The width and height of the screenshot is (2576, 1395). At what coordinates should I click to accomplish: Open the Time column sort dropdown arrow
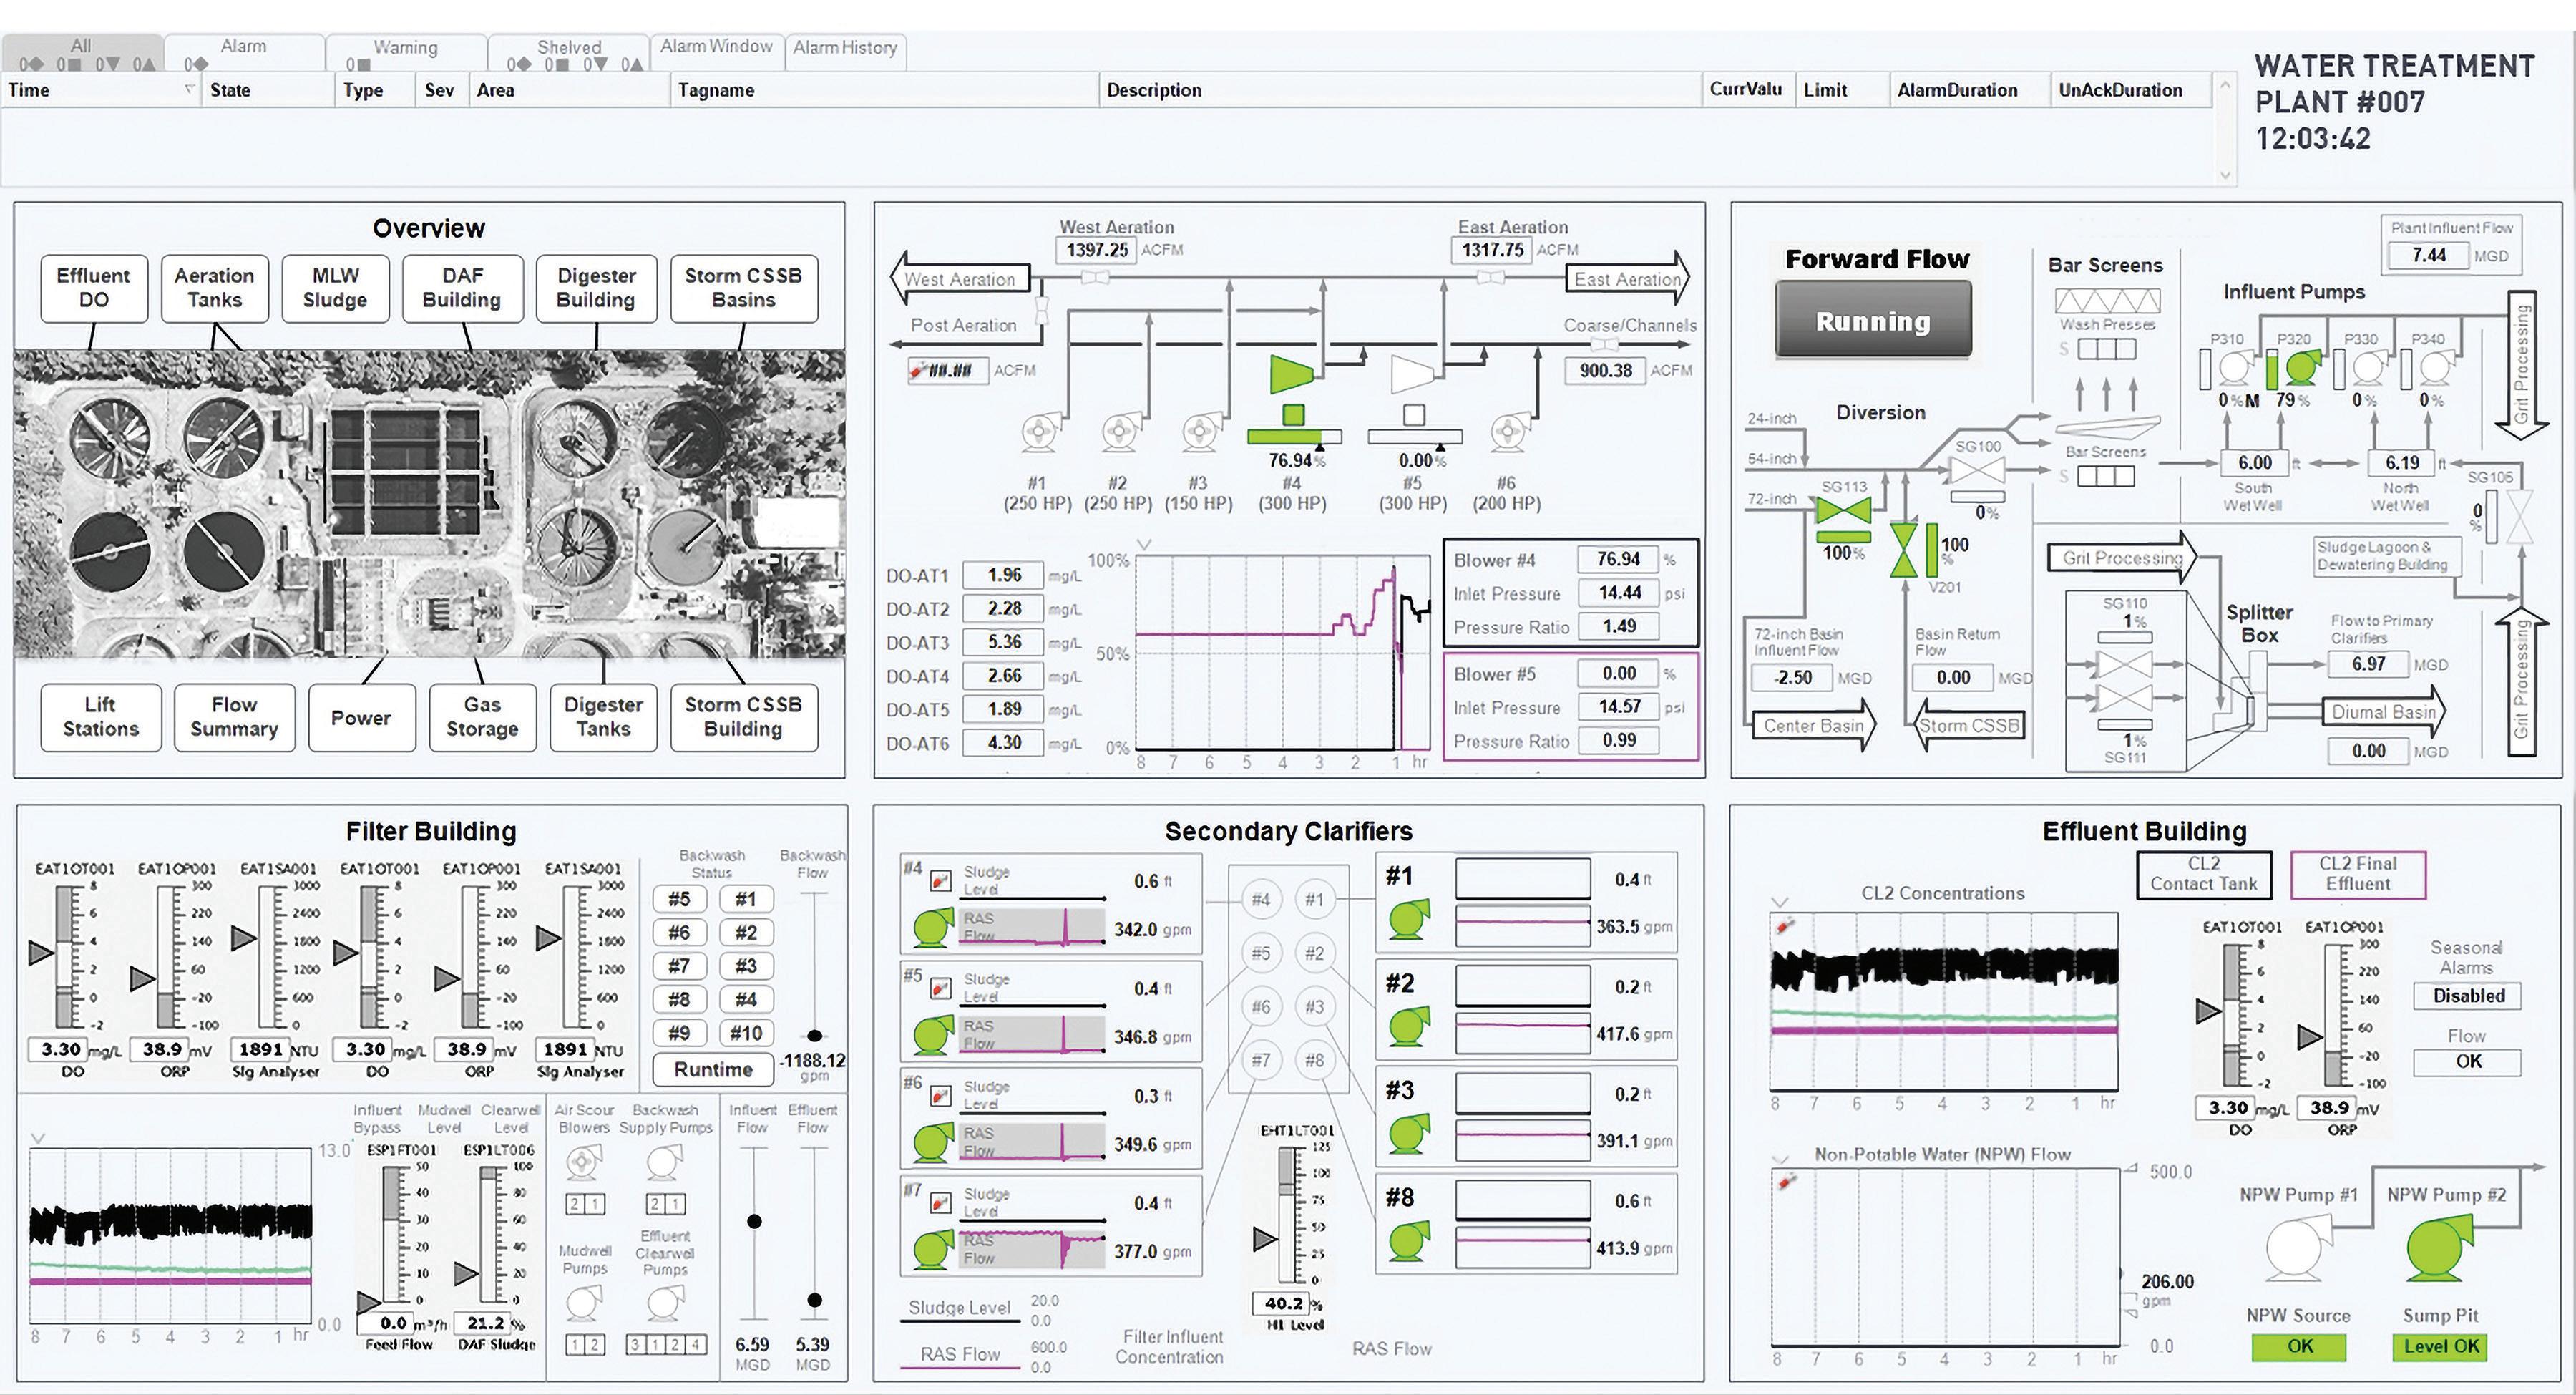(189, 89)
